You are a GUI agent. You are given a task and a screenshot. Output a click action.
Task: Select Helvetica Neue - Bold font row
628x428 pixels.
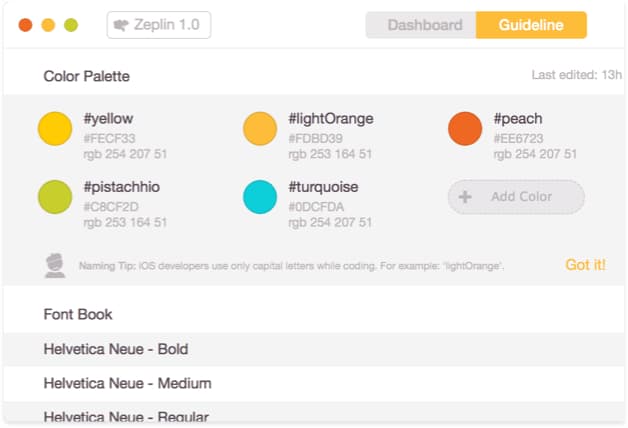pyautogui.click(x=314, y=349)
